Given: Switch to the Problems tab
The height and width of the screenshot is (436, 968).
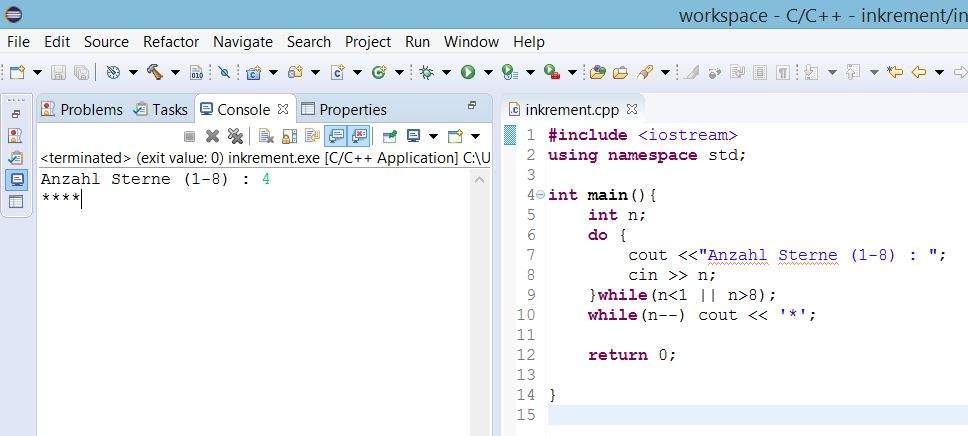Looking at the screenshot, I should tap(82, 109).
